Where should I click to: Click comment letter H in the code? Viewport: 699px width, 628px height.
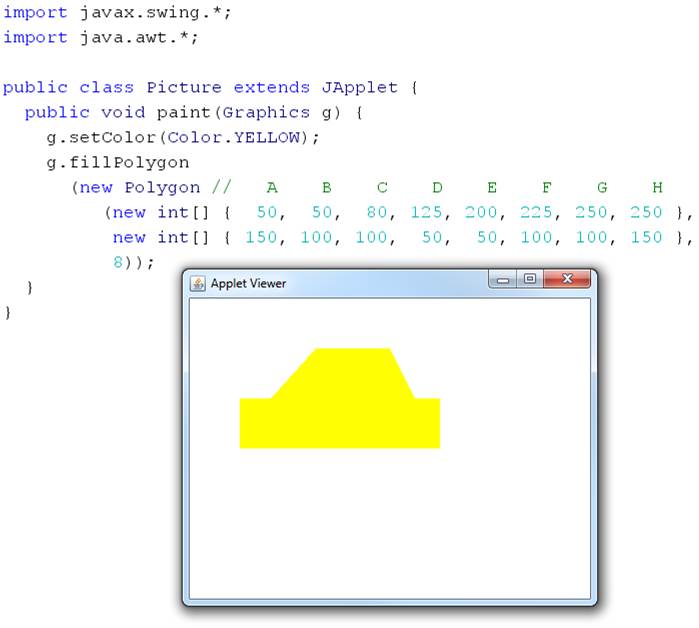click(x=658, y=187)
